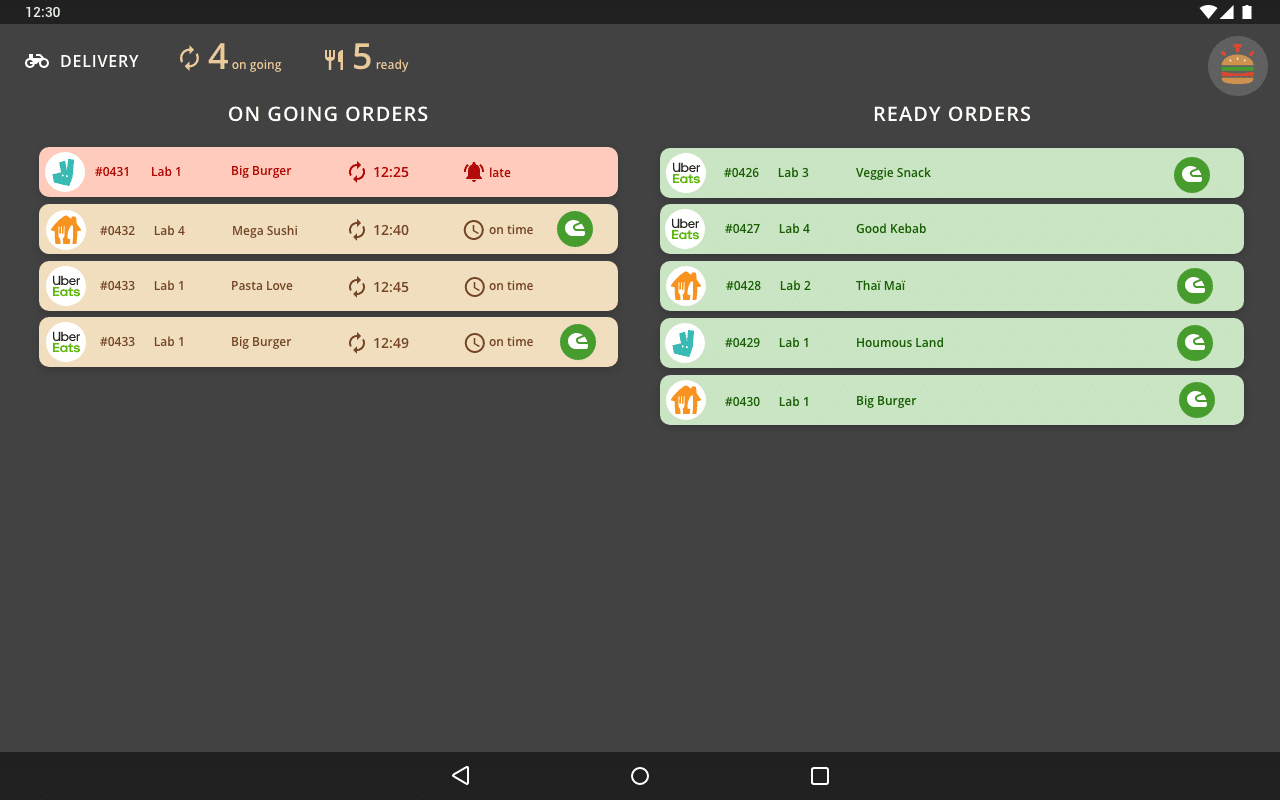Click the Just Eat logo on order #0432
Viewport: 1280px width, 800px height.
[x=66, y=230]
